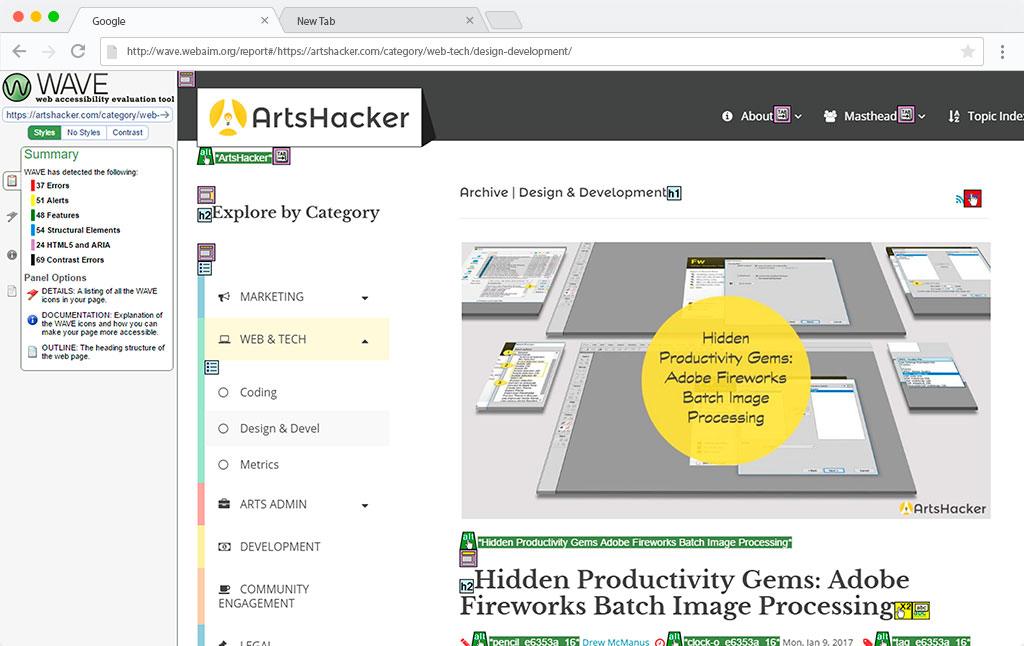The image size is (1024, 646).
Task: Click the ArtsHacker site logo
Action: coord(310,117)
